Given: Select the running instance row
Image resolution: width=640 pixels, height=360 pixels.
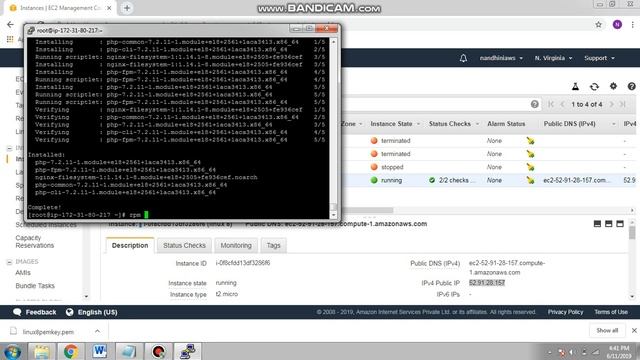Looking at the screenshot, I should click(489, 180).
